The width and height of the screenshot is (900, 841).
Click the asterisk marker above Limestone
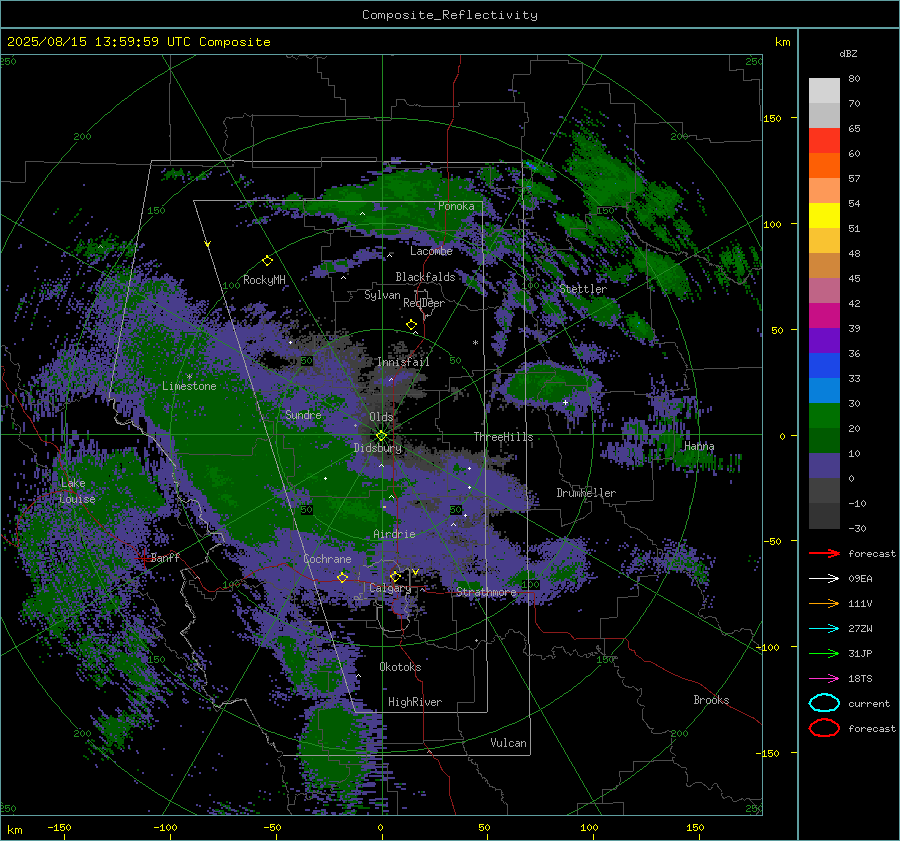tap(189, 377)
